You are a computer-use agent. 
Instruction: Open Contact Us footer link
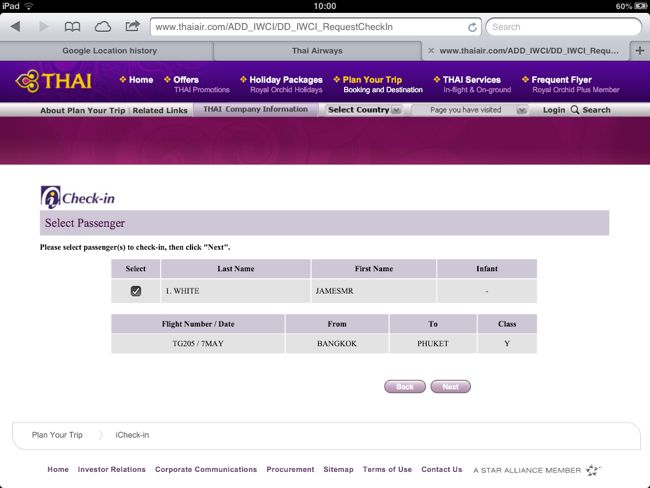point(441,469)
